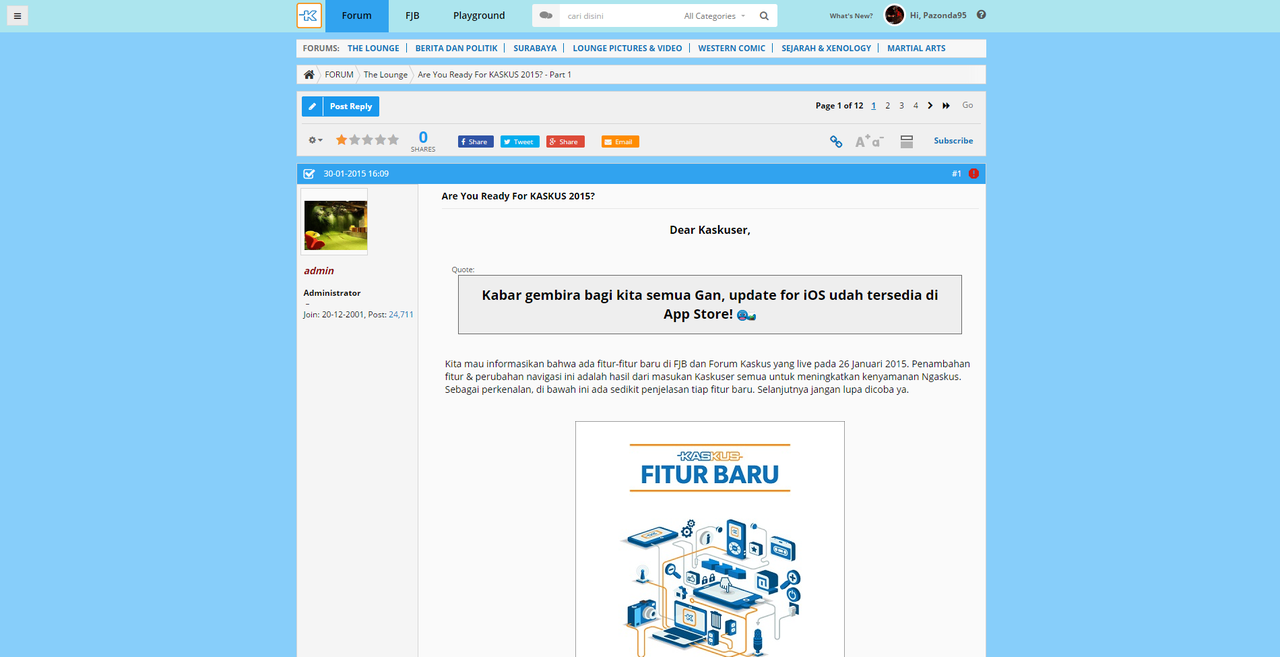This screenshot has height=657, width=1280.
Task: Expand the All Categories dropdown
Action: [715, 16]
